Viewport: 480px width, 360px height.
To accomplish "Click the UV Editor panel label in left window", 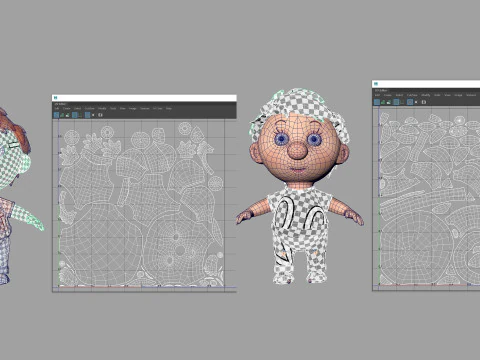I will (60, 104).
